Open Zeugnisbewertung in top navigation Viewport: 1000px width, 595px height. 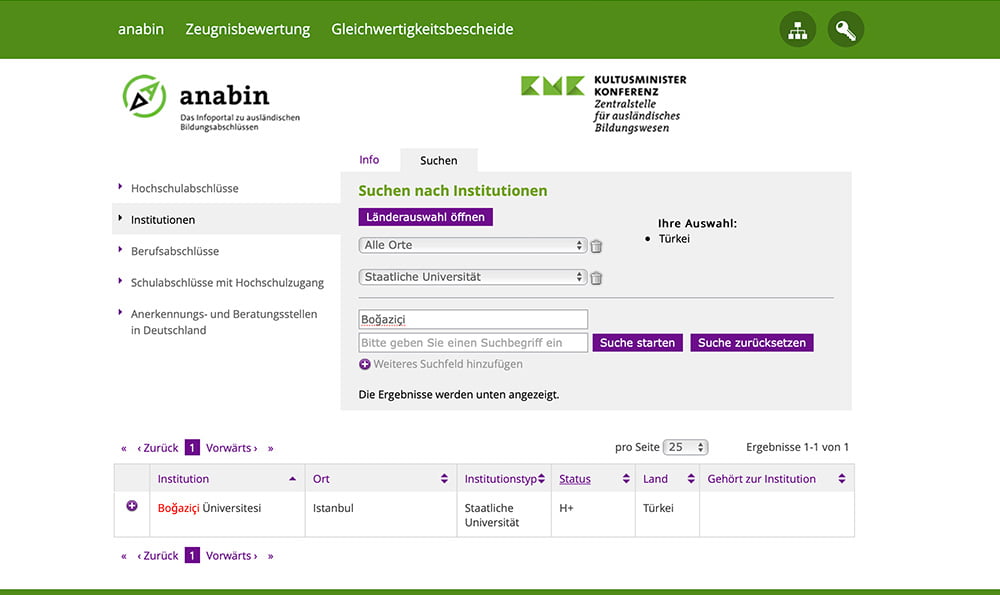(247, 29)
